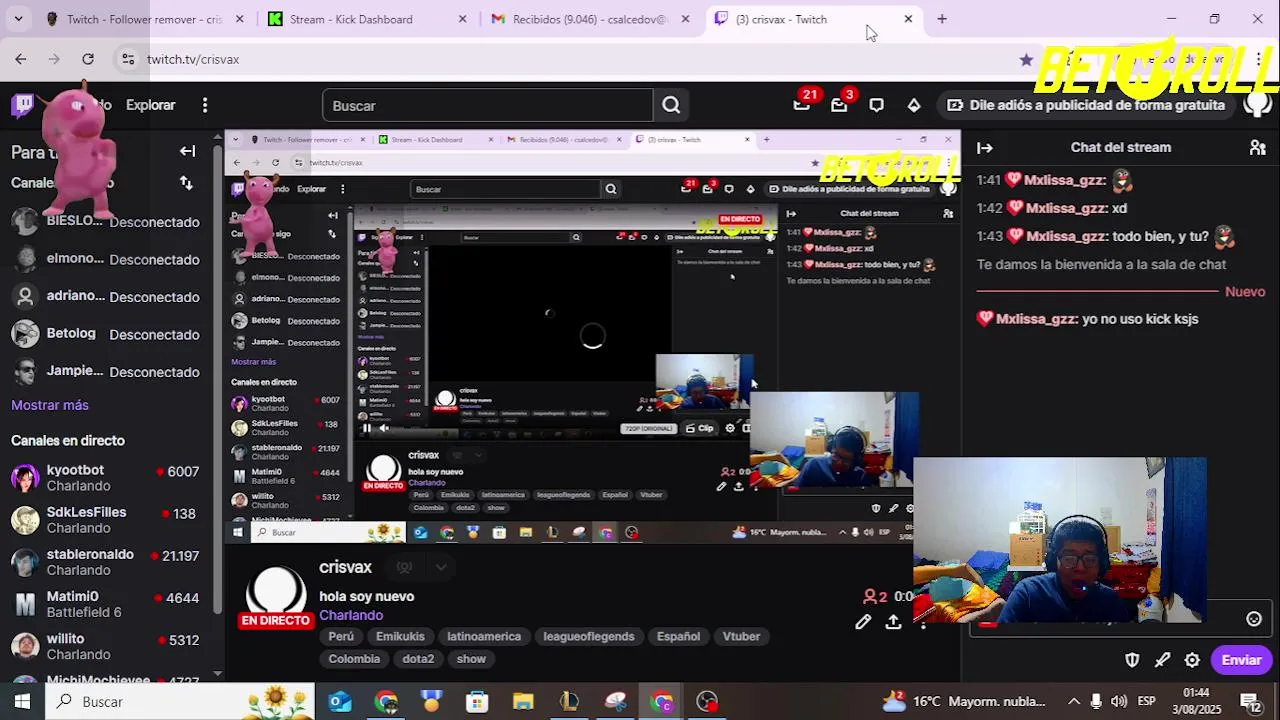The image size is (1280, 720).
Task: Click the bookmark star icon in the address bar
Action: pos(1026,59)
